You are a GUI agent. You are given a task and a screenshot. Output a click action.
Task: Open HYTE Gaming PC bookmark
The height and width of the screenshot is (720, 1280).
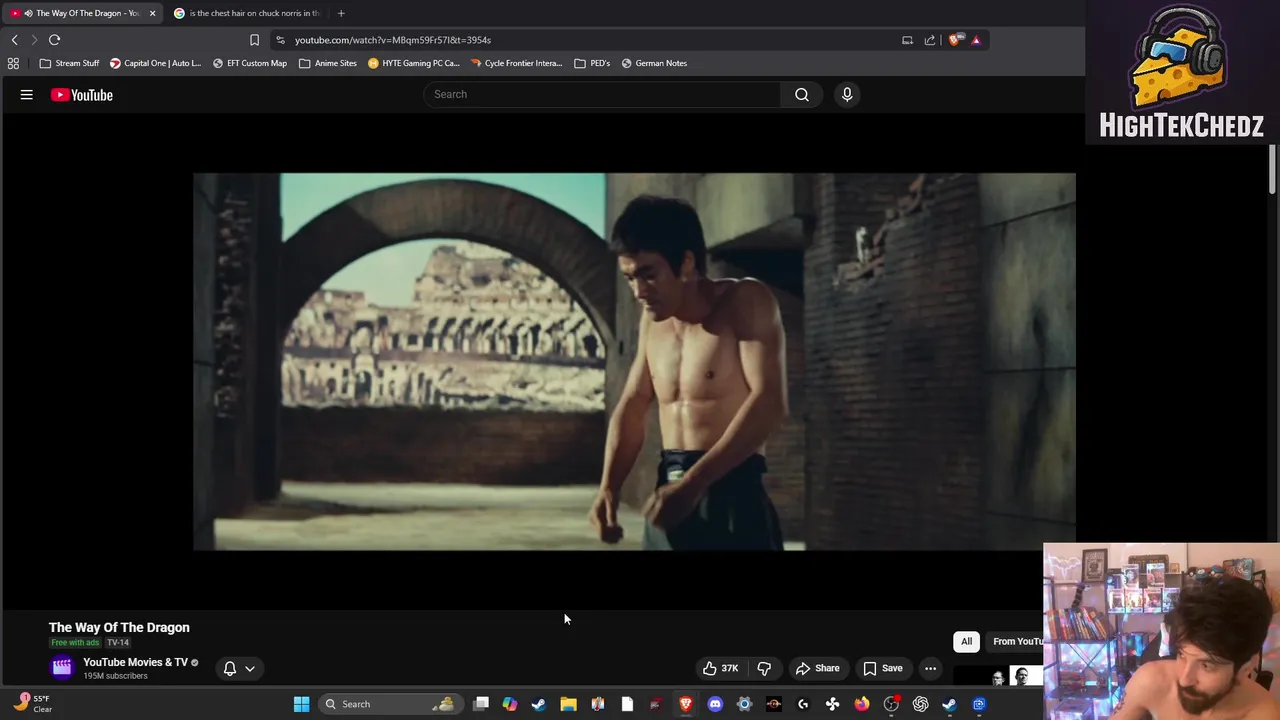click(413, 63)
